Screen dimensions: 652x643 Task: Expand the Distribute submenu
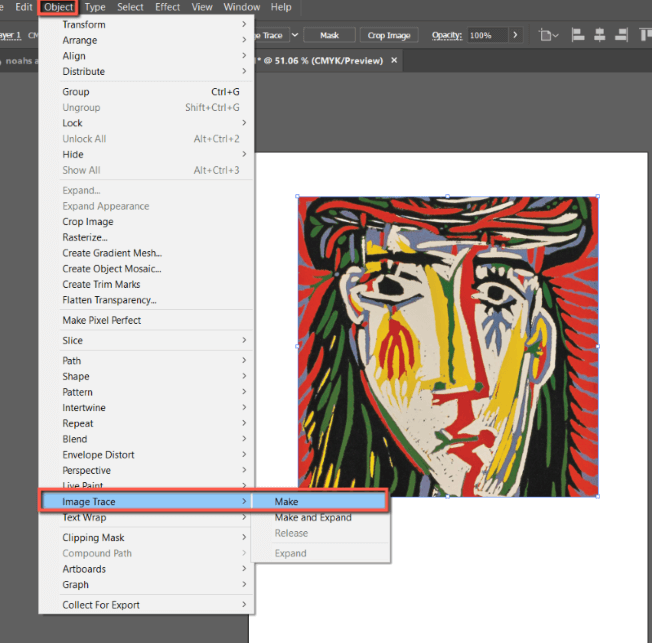pyautogui.click(x=146, y=72)
